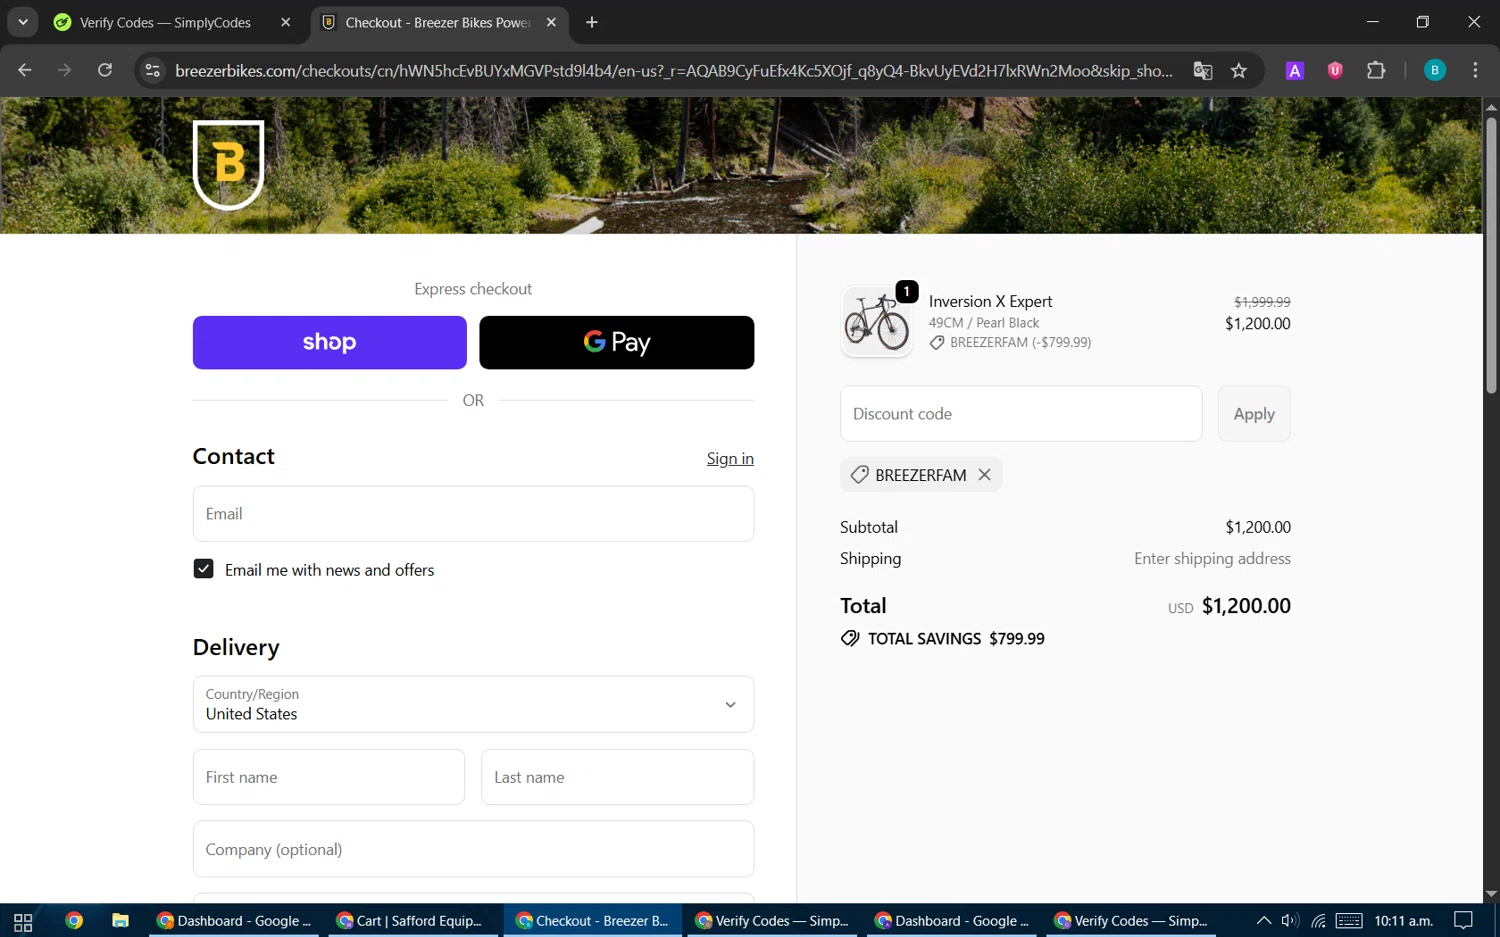The width and height of the screenshot is (1500, 937).
Task: Open a new browser tab
Action: 592,22
